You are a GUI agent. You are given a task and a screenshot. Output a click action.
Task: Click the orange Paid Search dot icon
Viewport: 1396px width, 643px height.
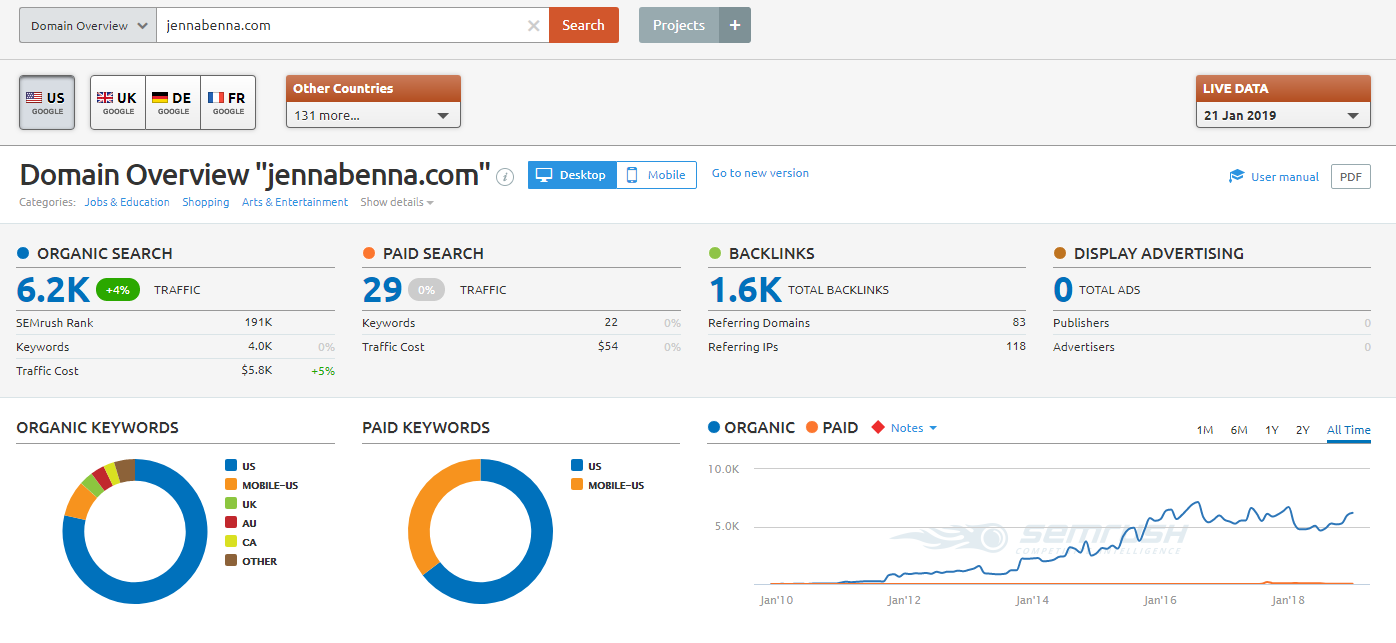pos(369,253)
